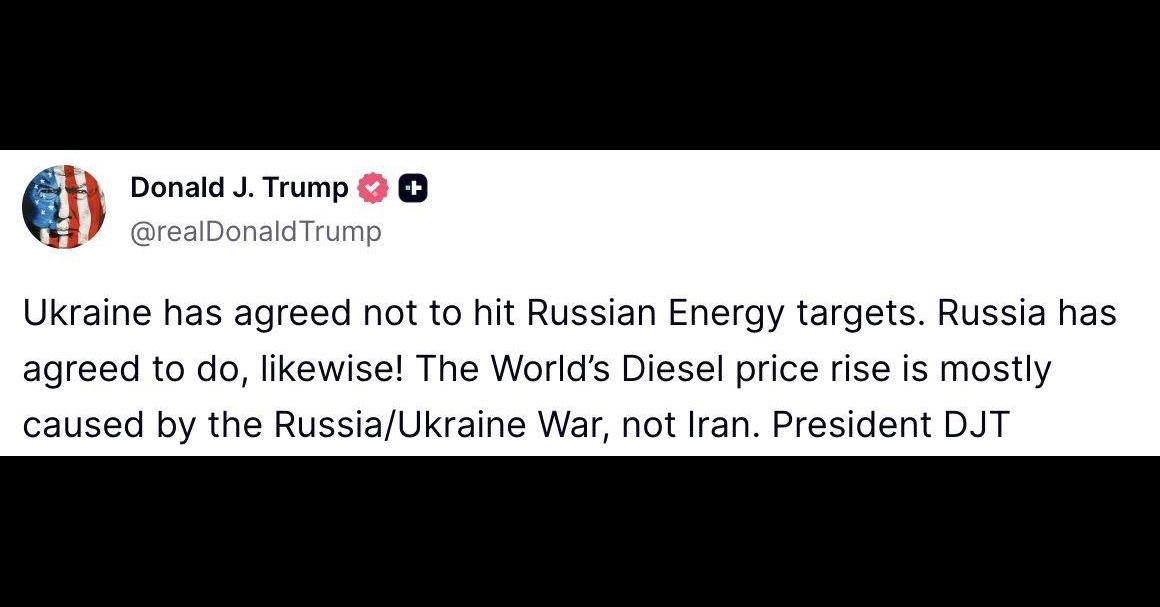Open the Donald J. Trump display name
The width and height of the screenshot is (1160, 607).
(x=239, y=188)
